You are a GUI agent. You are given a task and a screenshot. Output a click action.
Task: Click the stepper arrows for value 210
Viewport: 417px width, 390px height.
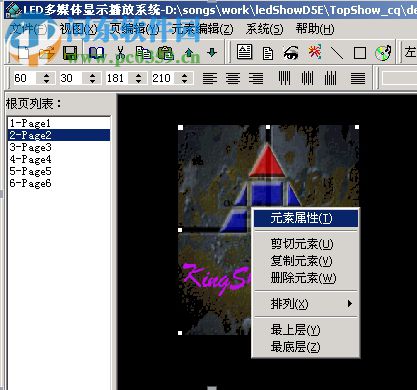(185, 78)
